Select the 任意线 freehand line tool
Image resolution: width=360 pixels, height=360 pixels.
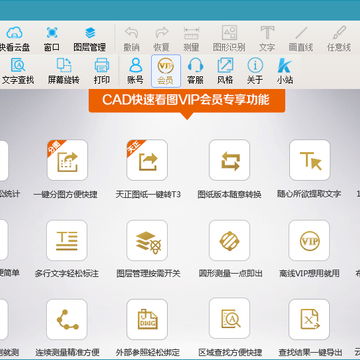[x=339, y=39]
